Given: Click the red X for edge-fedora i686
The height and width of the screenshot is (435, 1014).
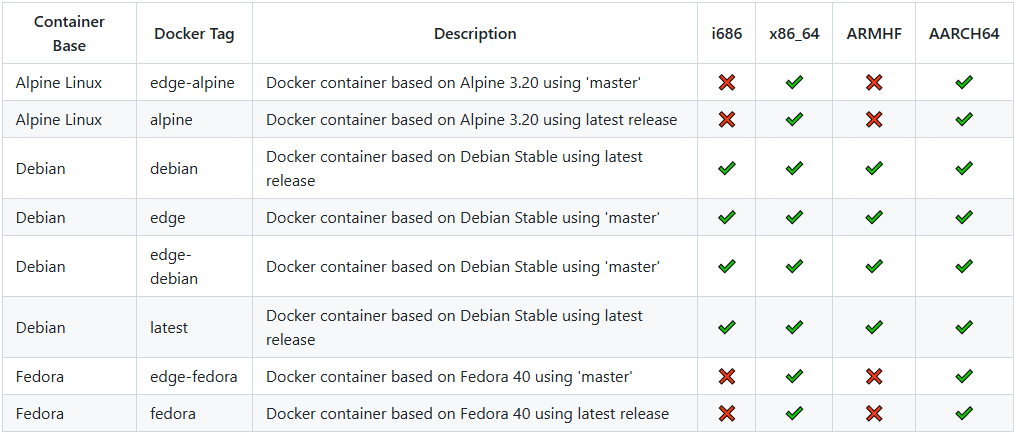Looking at the screenshot, I should [x=727, y=377].
